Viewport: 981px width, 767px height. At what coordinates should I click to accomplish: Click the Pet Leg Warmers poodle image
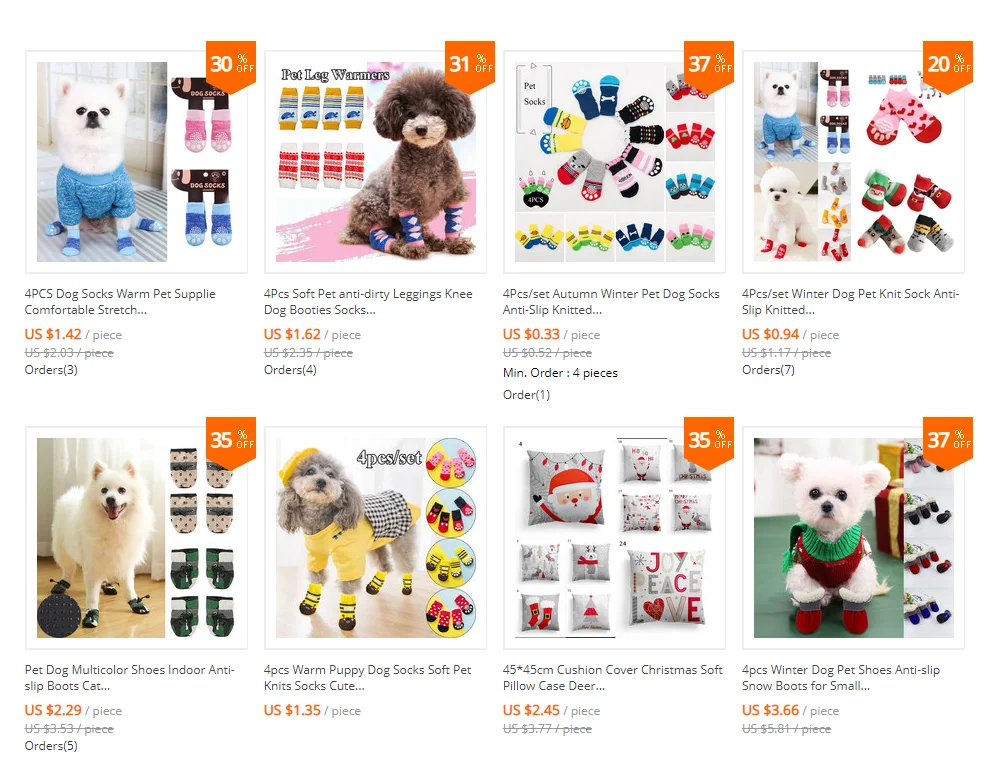pos(375,162)
